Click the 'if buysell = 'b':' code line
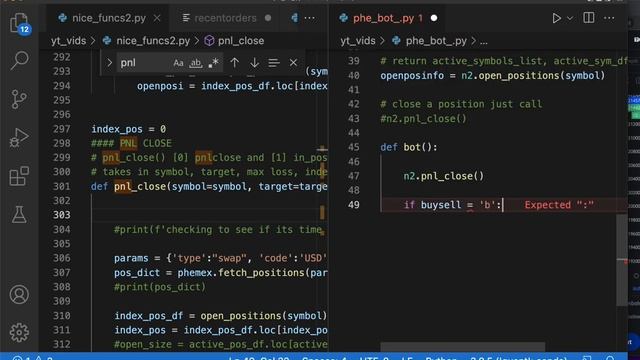 (452, 205)
